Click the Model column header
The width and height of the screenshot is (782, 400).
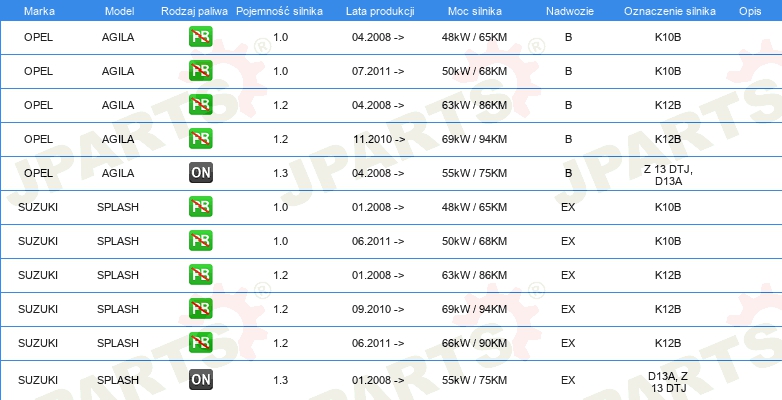point(119,11)
